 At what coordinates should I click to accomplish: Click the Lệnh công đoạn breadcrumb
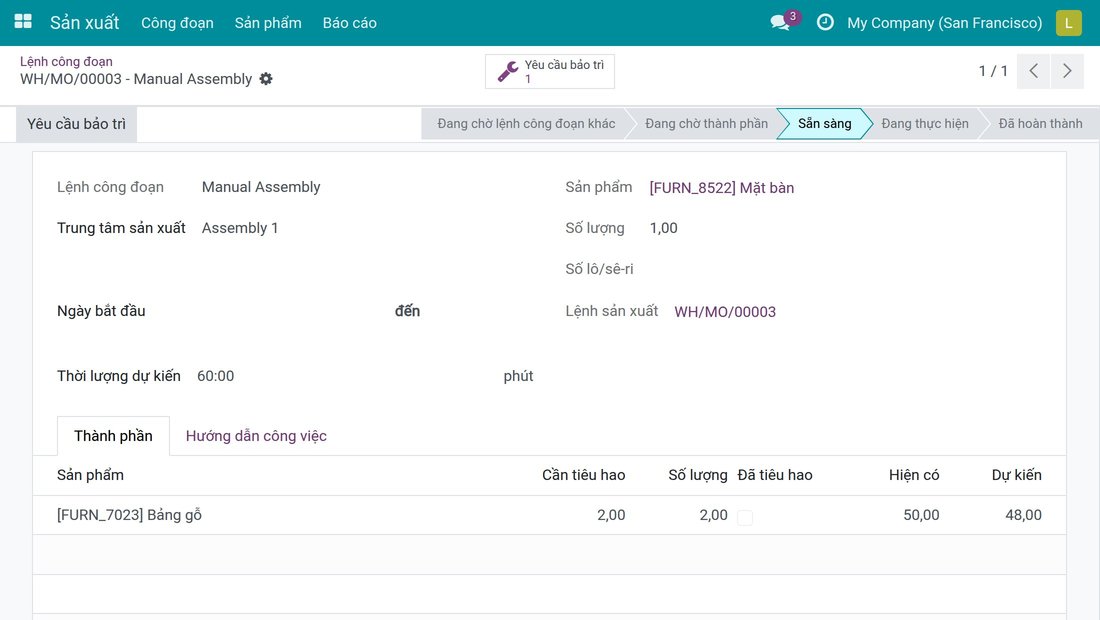tap(66, 62)
